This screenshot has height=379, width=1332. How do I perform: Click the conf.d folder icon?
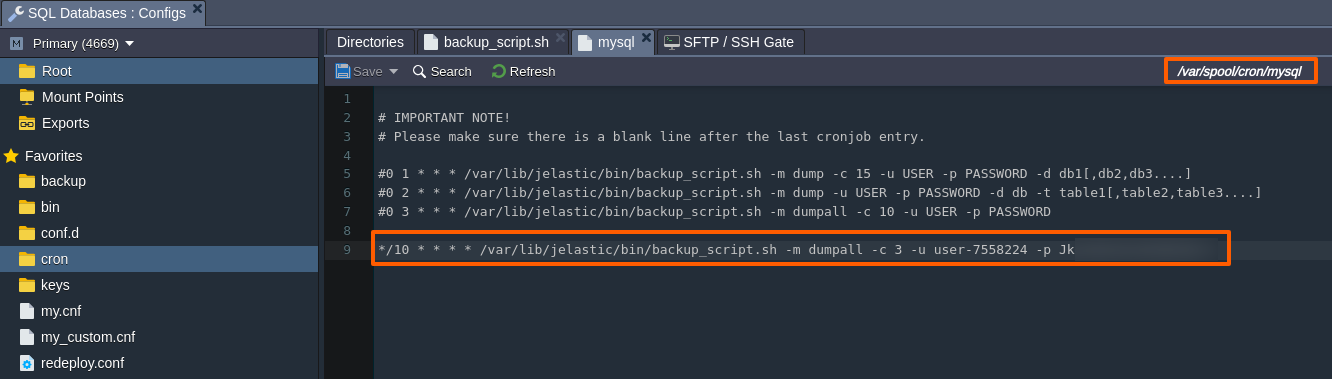(x=27, y=233)
